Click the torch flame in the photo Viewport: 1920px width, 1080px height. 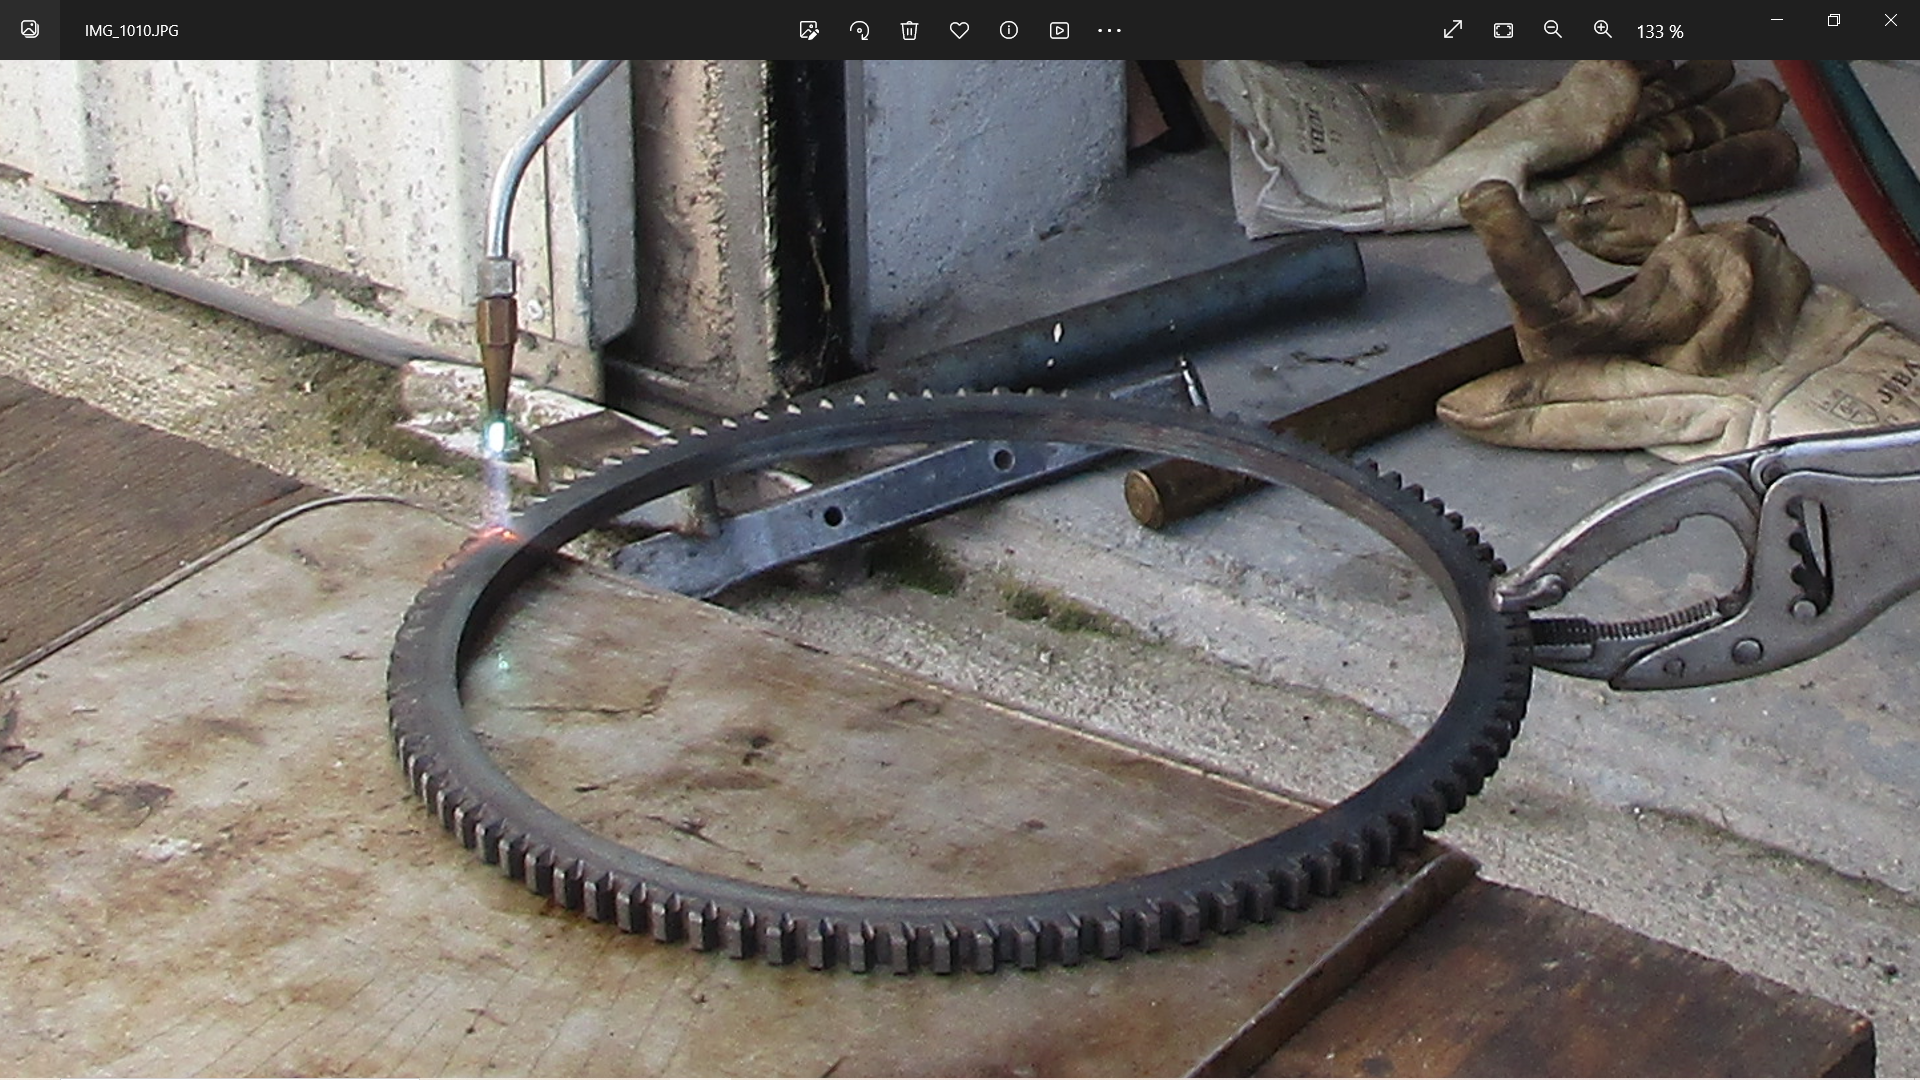[496, 437]
